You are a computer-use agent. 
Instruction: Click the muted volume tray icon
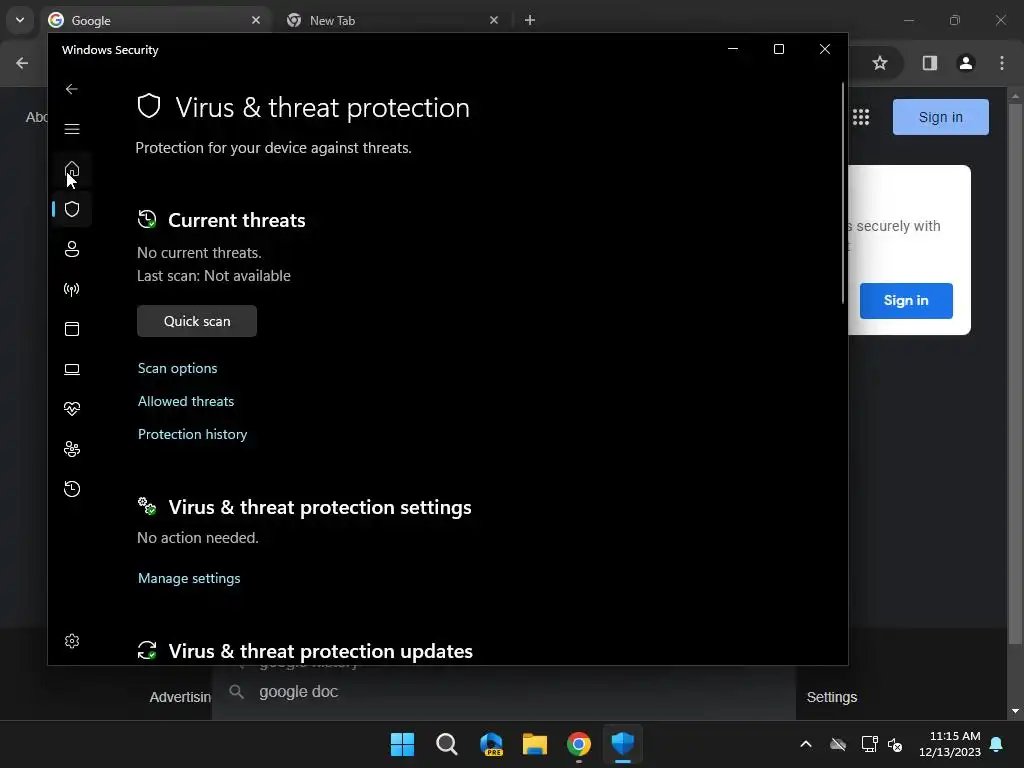(x=895, y=744)
